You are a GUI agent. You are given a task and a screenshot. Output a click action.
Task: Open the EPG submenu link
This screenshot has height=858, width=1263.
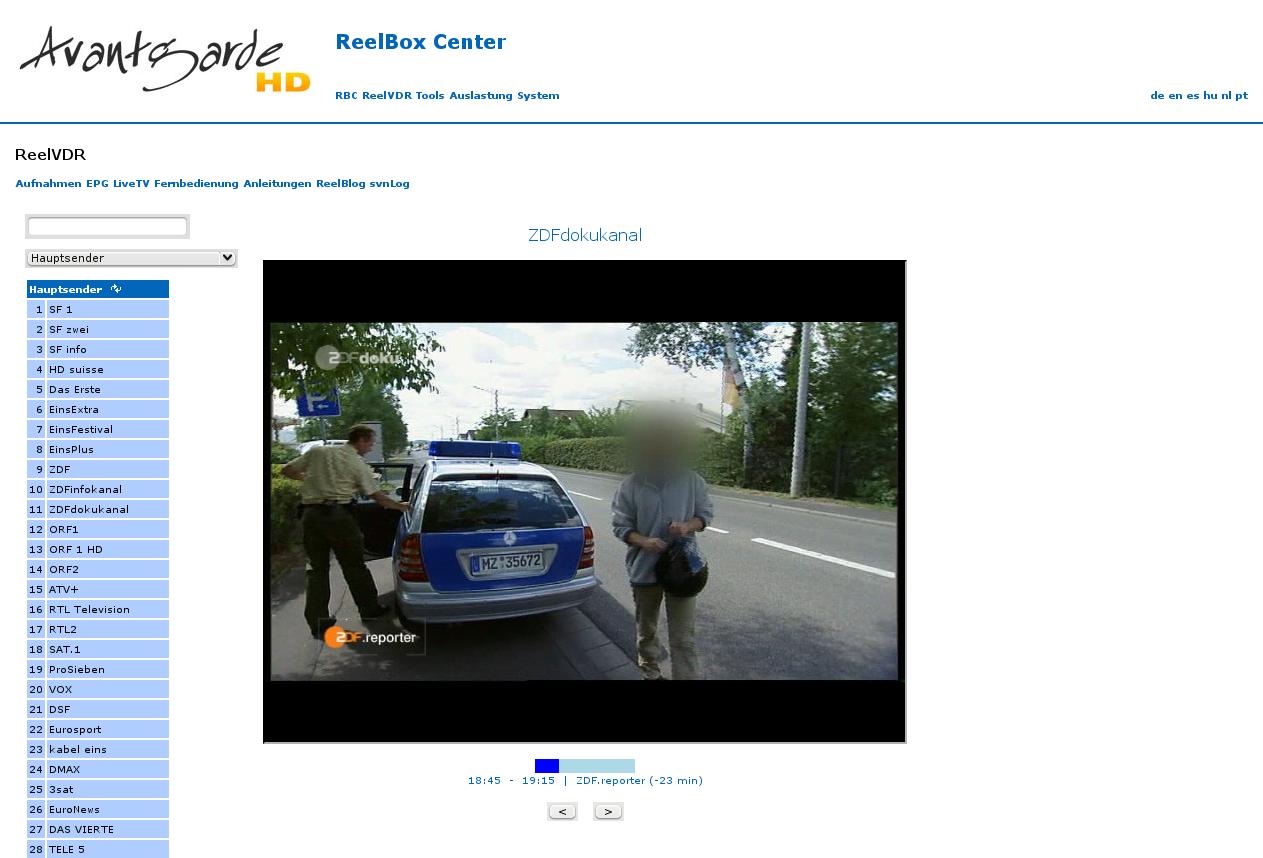(97, 184)
